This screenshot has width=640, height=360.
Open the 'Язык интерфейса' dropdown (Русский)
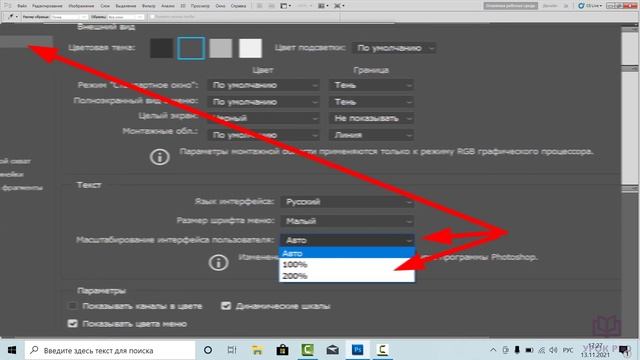click(x=347, y=202)
